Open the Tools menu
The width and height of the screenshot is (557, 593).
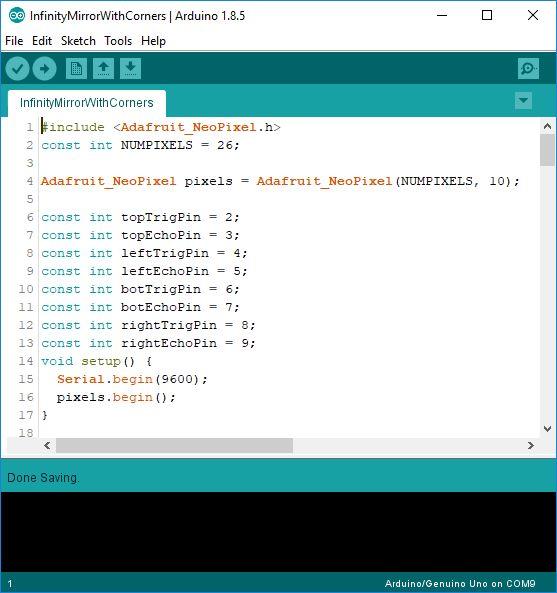point(118,41)
